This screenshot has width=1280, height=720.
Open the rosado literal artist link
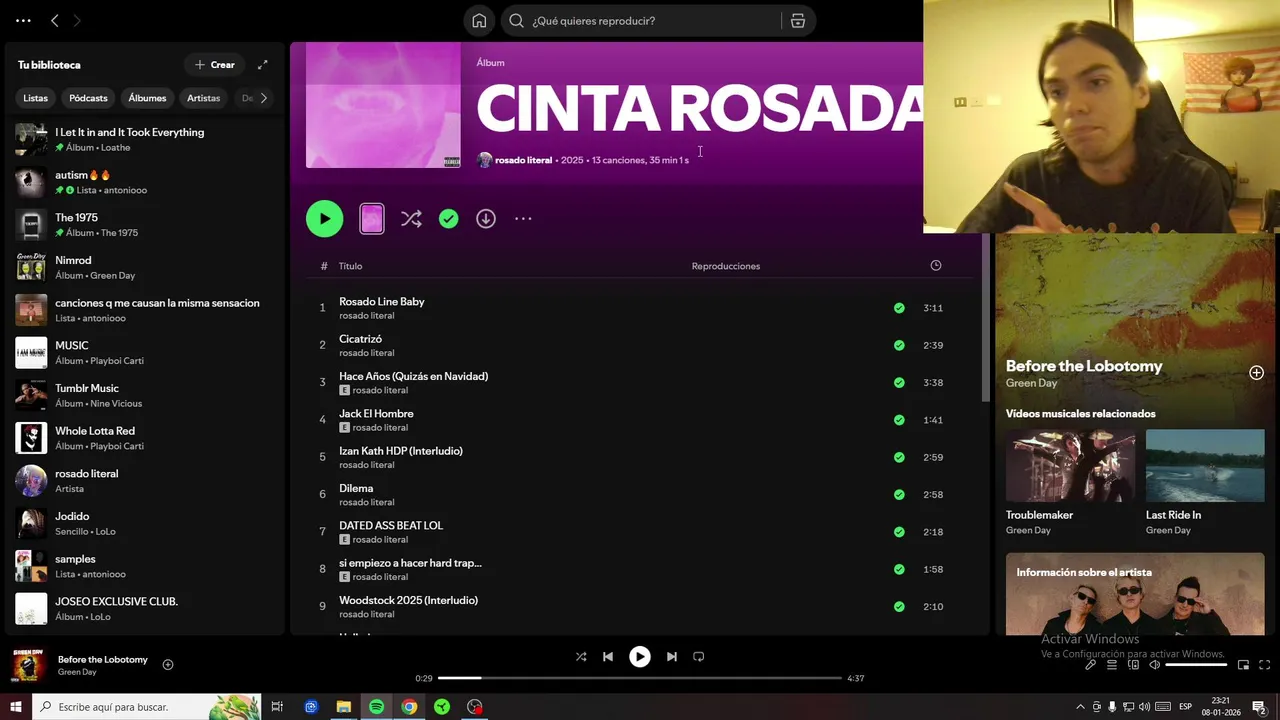523,160
